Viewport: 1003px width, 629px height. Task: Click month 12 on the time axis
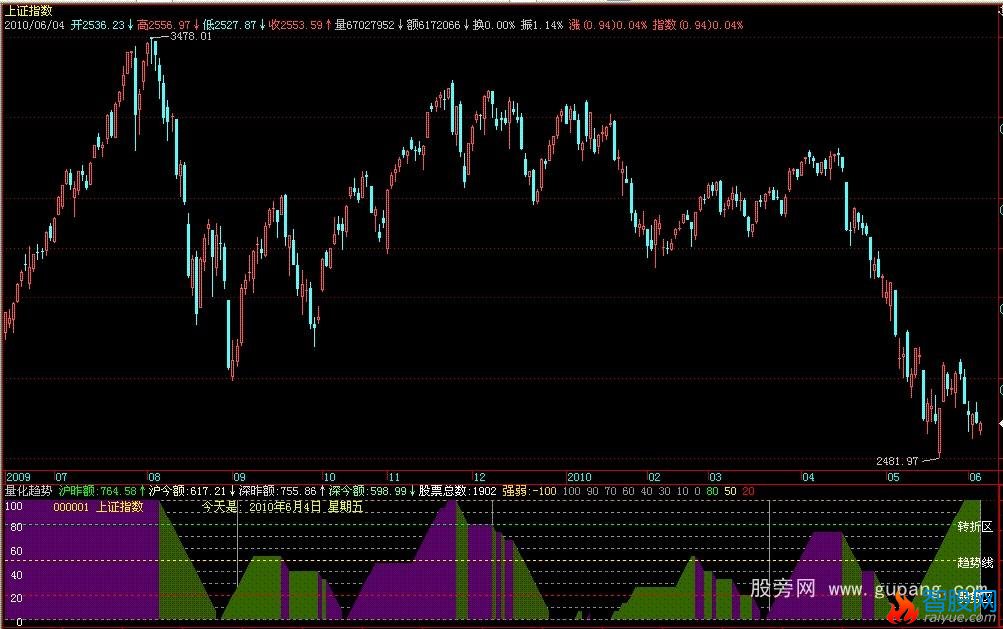[479, 477]
